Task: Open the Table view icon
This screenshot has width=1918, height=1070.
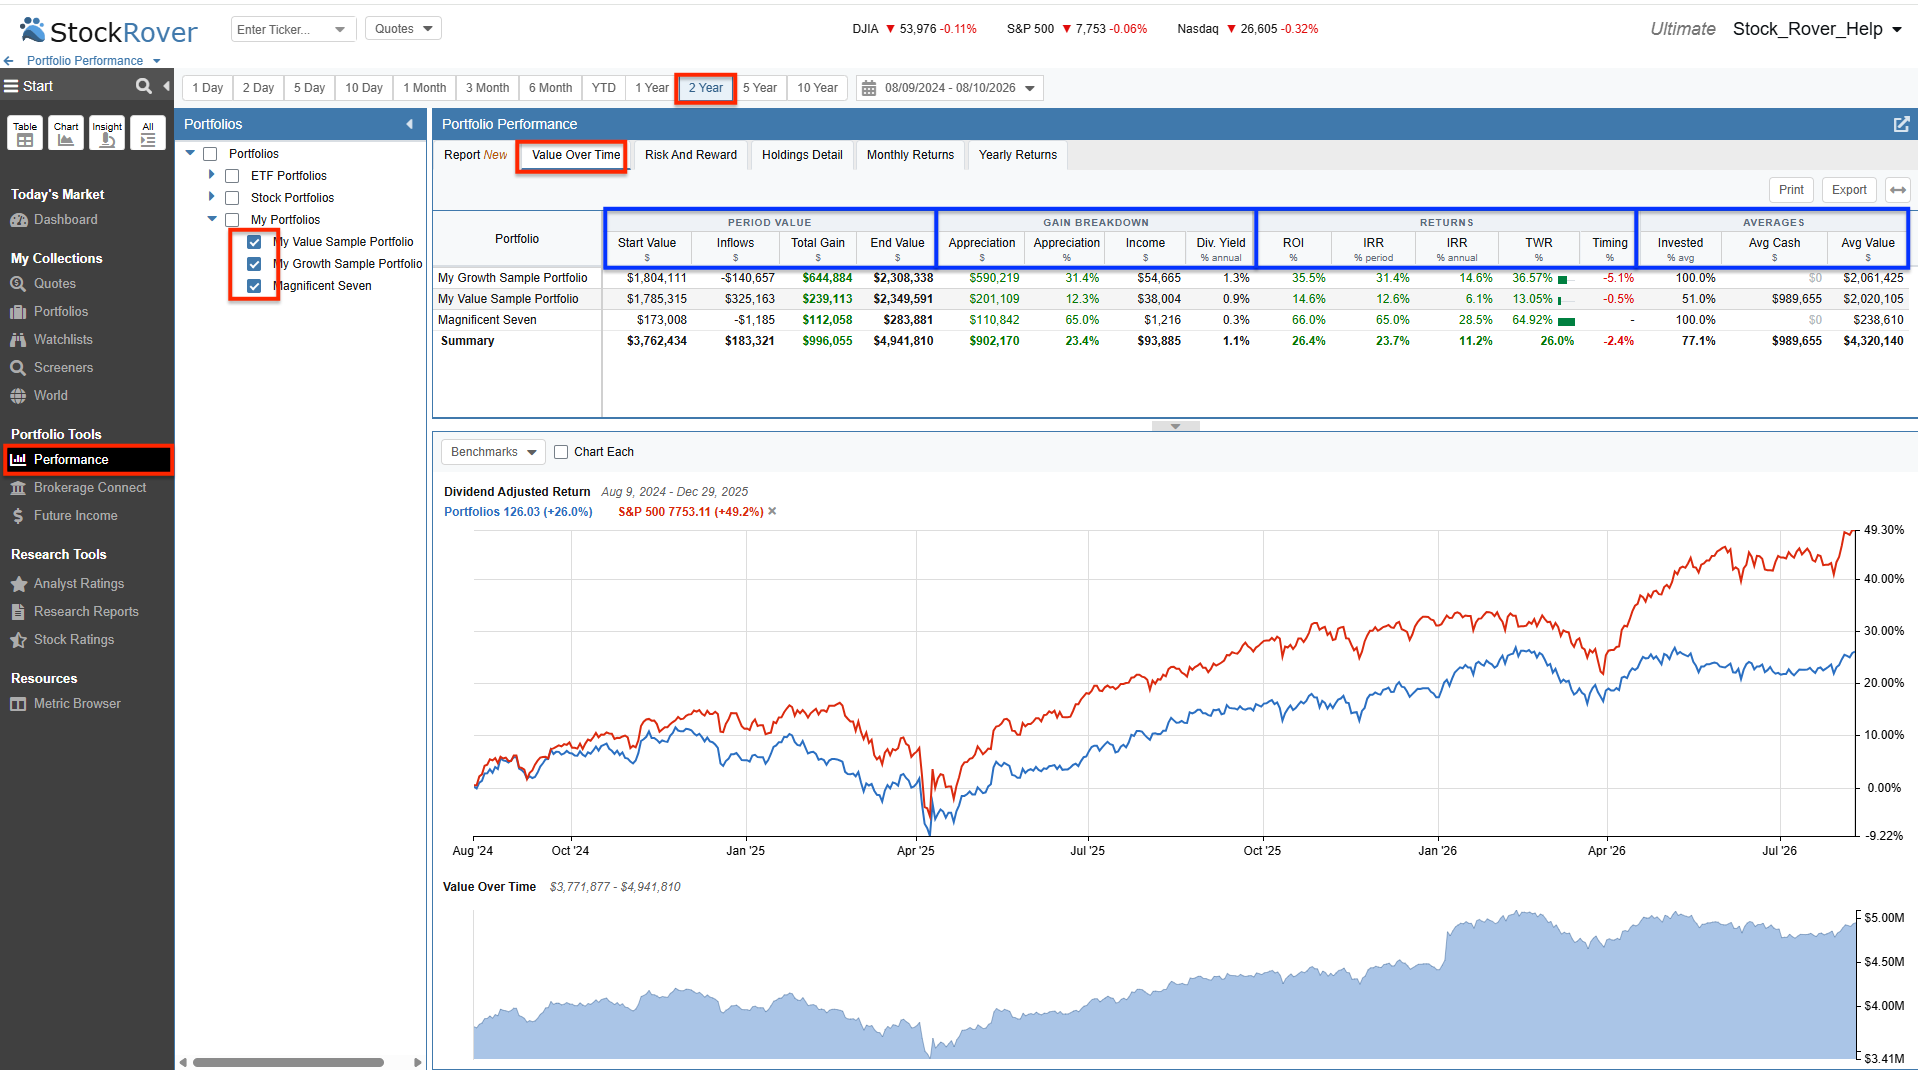Action: click(x=25, y=133)
